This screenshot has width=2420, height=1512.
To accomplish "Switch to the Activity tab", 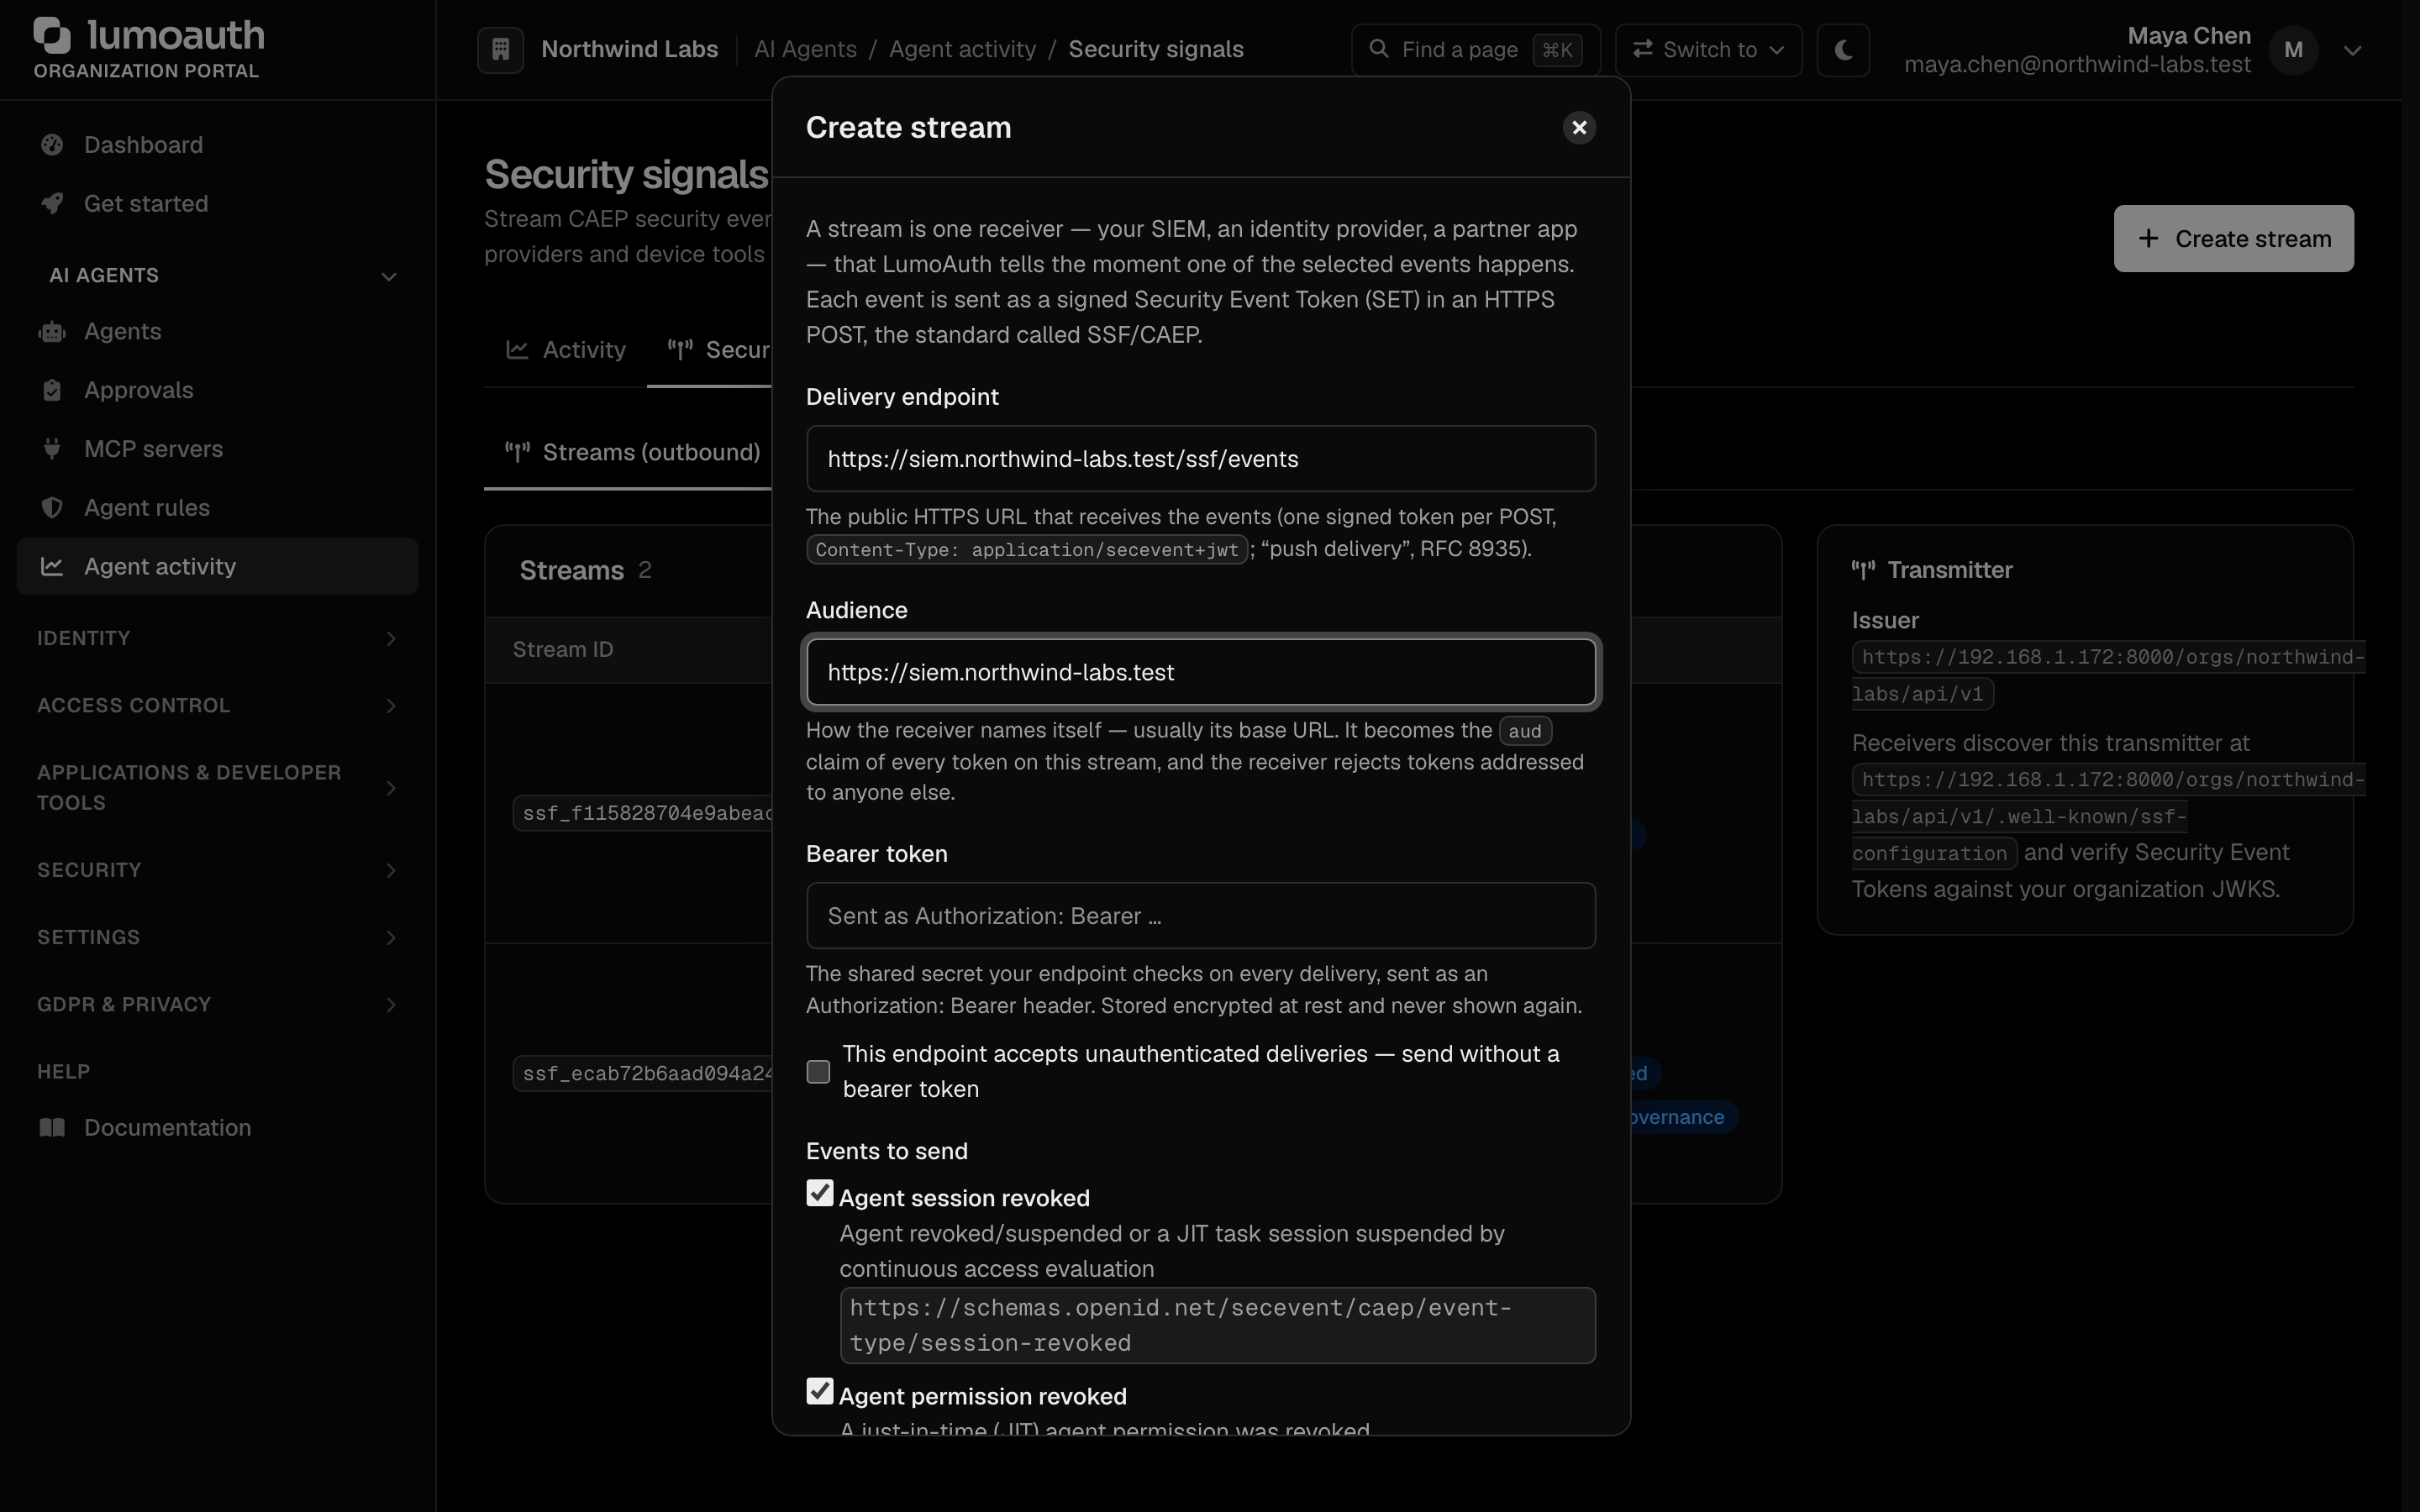I will pyautogui.click(x=566, y=350).
